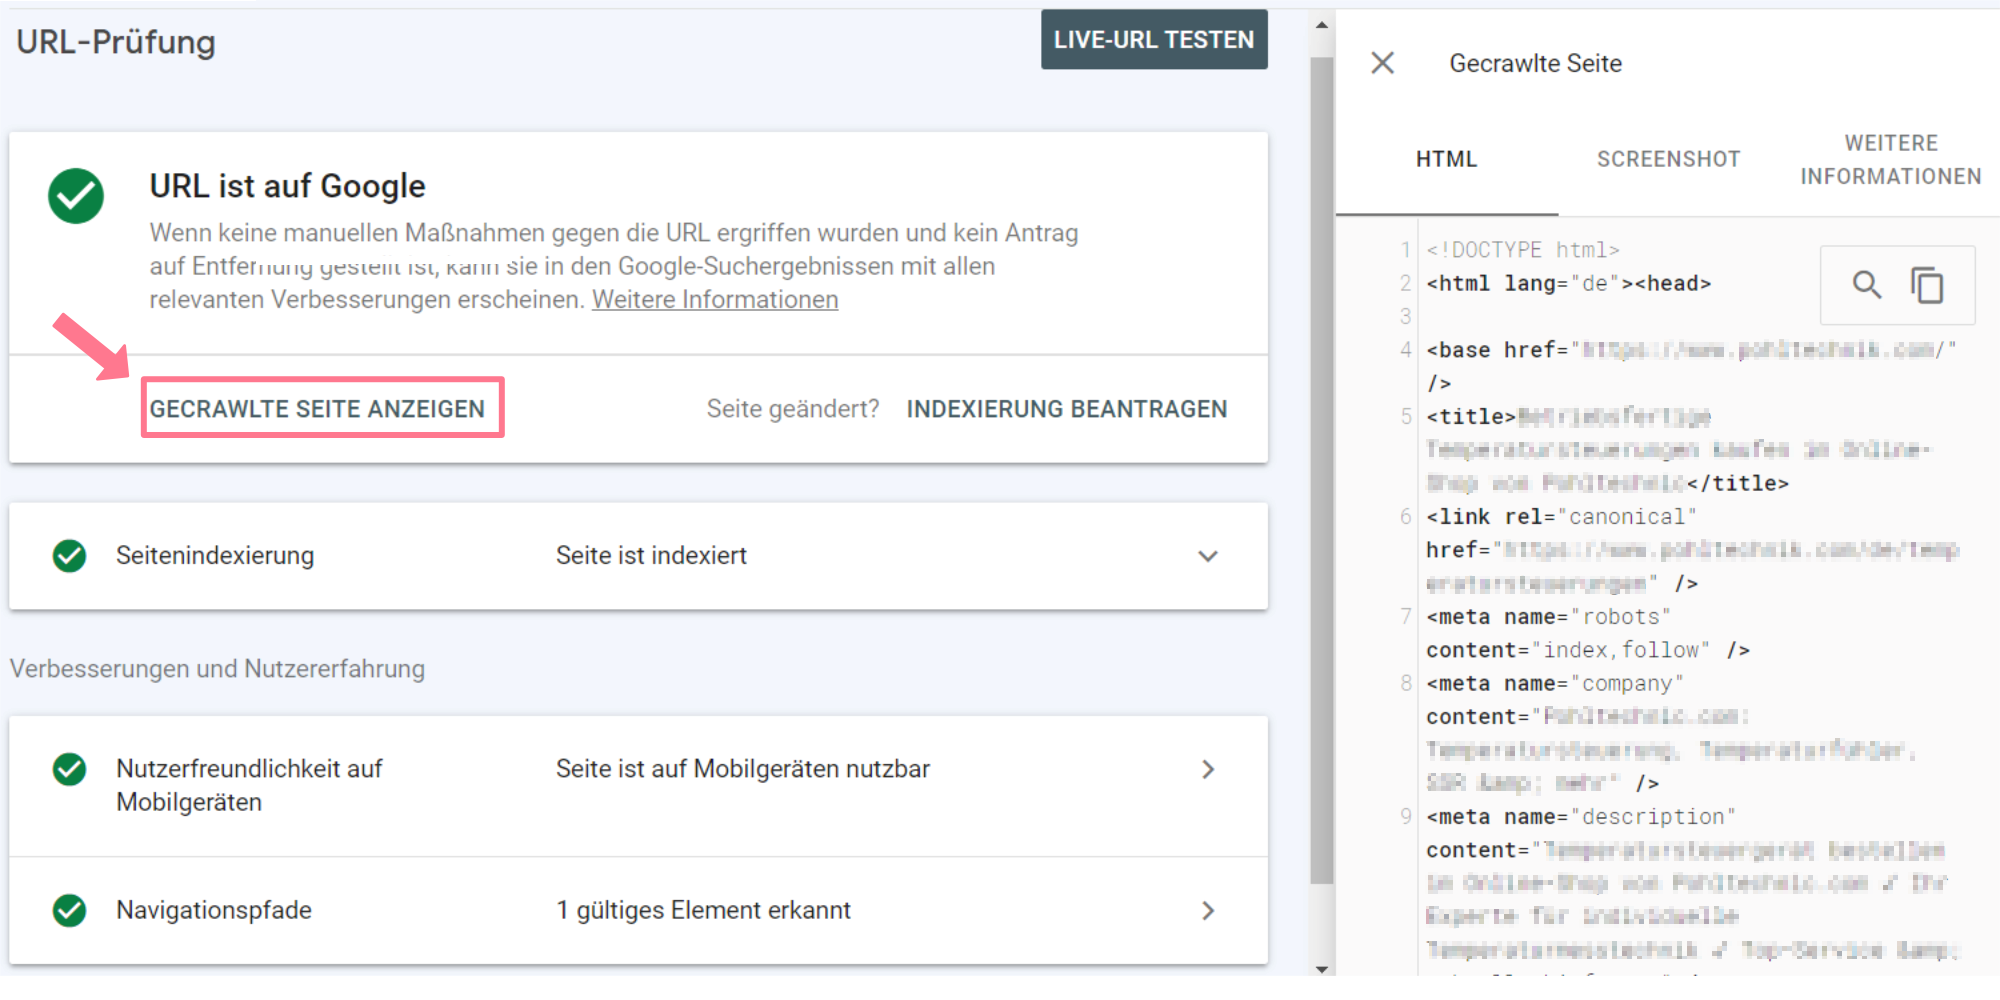Click '1 gültiges Element erkannt' text
This screenshot has height=1000, width=2000.
coord(703,910)
